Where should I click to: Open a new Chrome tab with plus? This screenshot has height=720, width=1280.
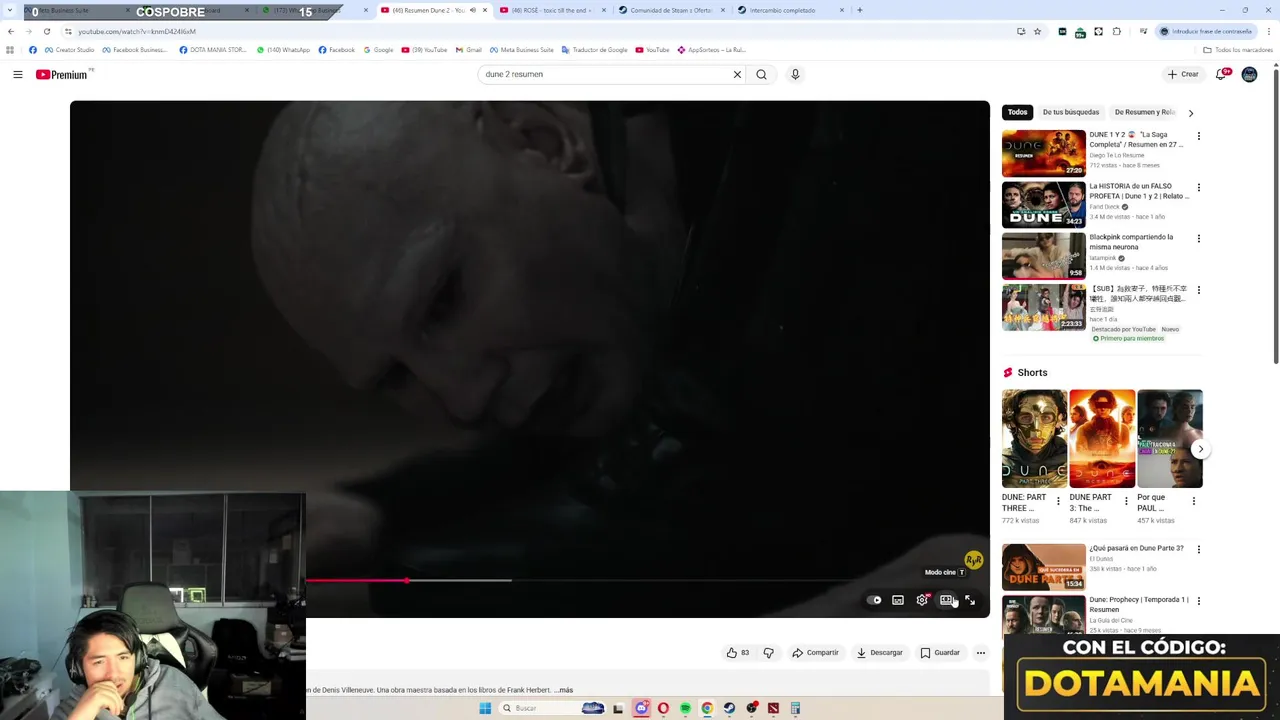point(859,10)
